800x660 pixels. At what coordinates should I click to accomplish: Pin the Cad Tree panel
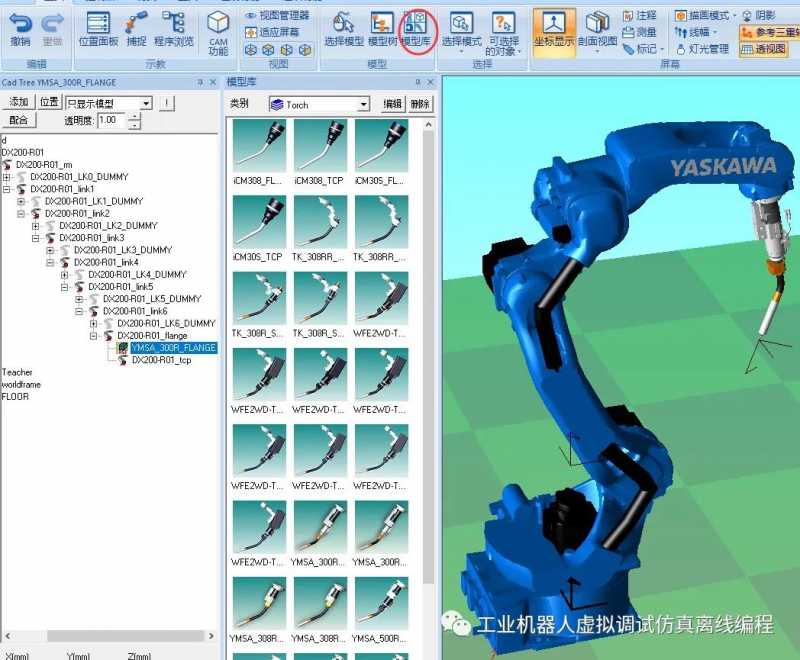click(199, 82)
